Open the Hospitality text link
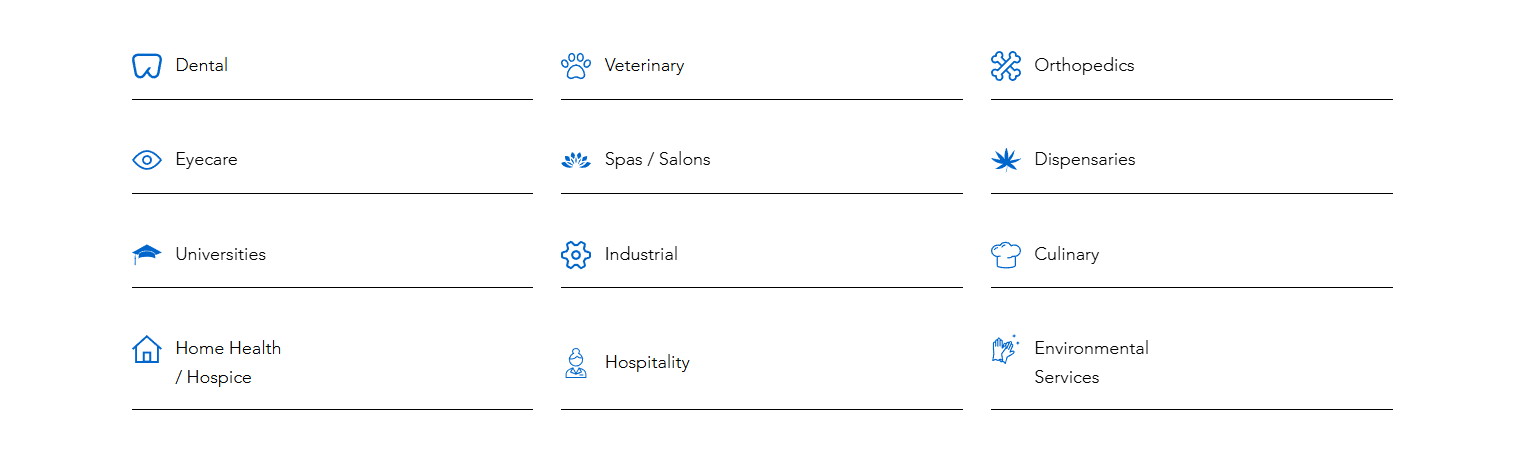Image resolution: width=1528 pixels, height=469 pixels. tap(648, 363)
